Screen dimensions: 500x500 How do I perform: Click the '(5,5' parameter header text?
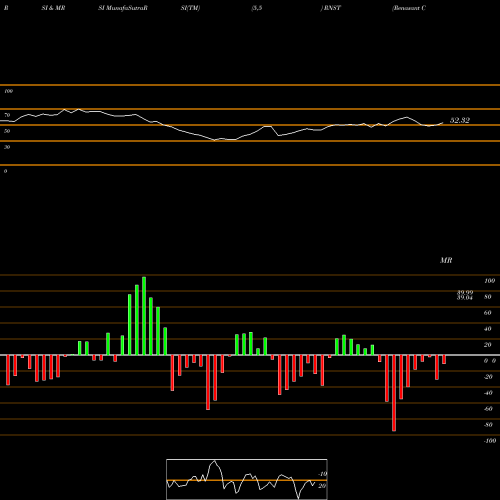(257, 8)
